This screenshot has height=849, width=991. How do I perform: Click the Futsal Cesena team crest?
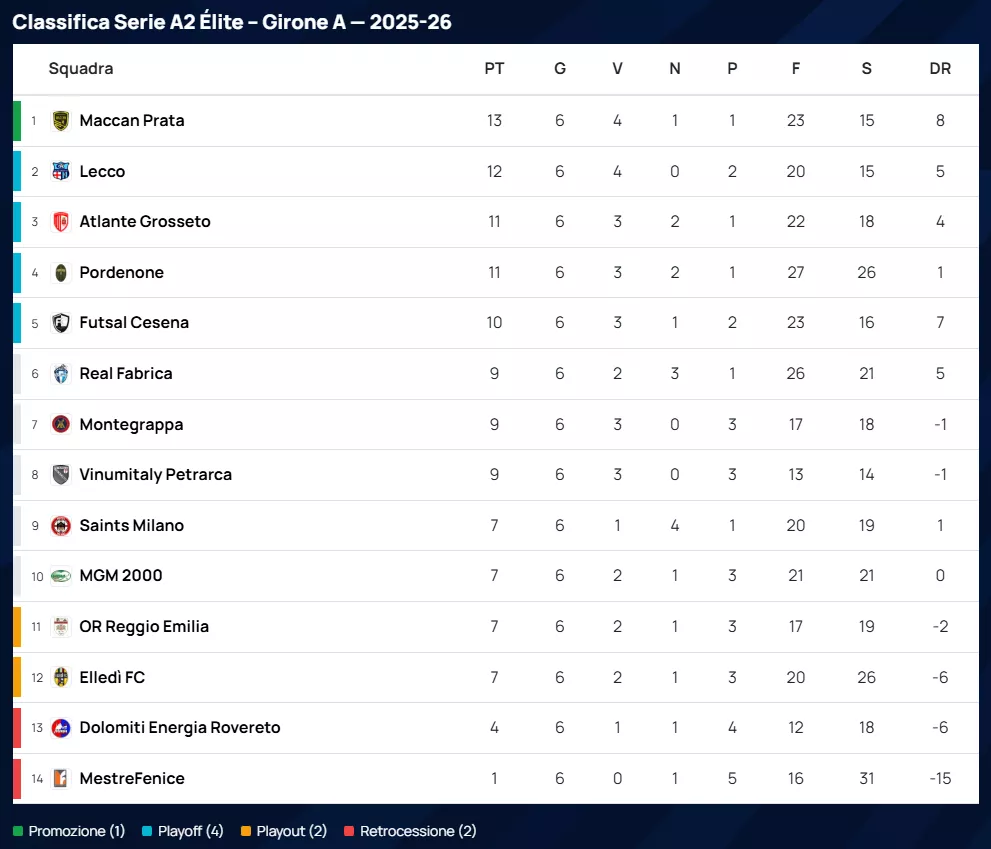pyautogui.click(x=61, y=323)
